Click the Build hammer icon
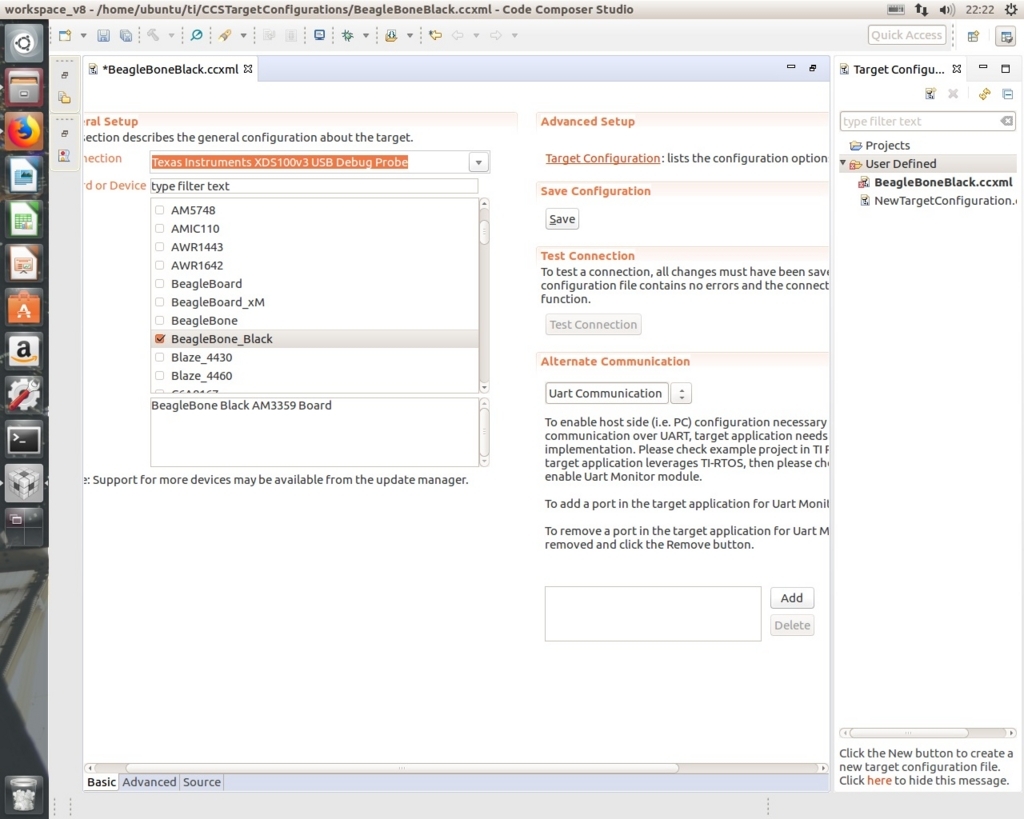Image resolution: width=1024 pixels, height=819 pixels. pos(153,35)
